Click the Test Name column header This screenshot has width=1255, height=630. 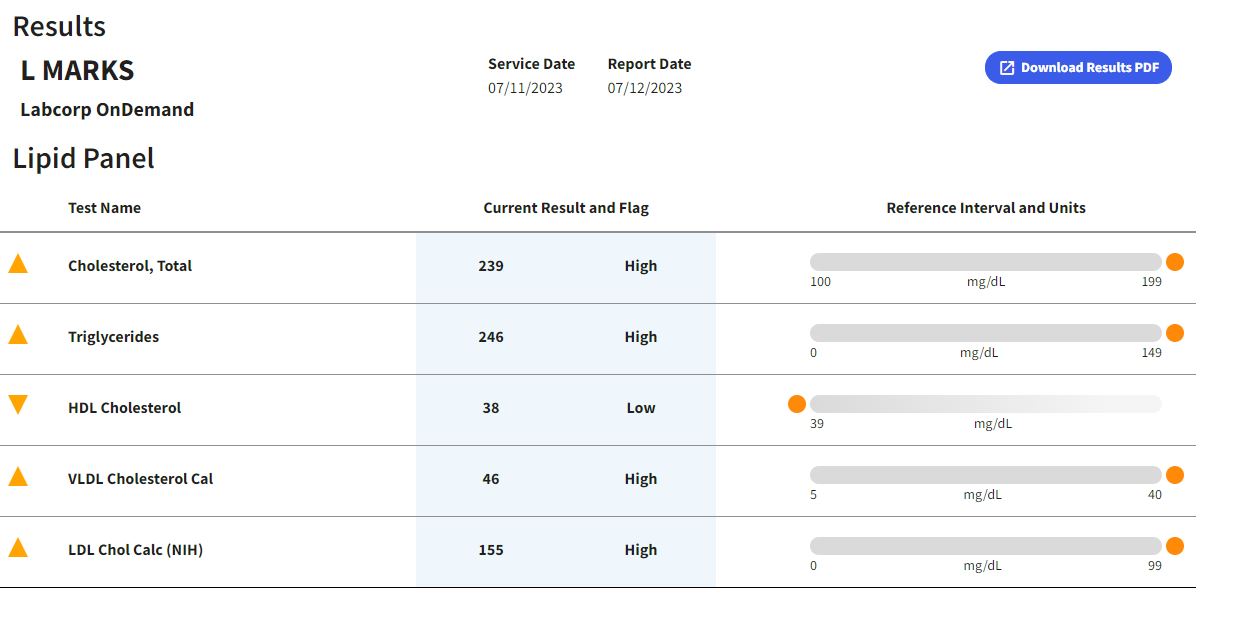point(104,208)
